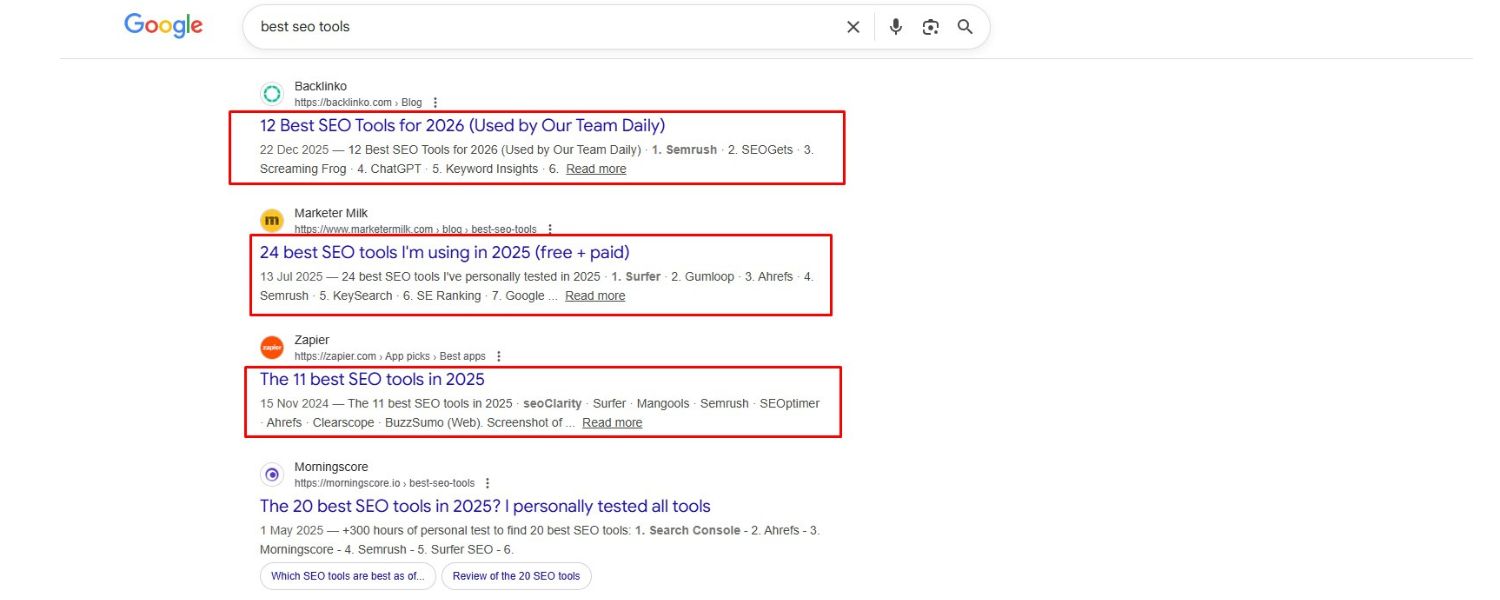Clear the search query with X icon
The image size is (1500, 600).
(x=853, y=27)
